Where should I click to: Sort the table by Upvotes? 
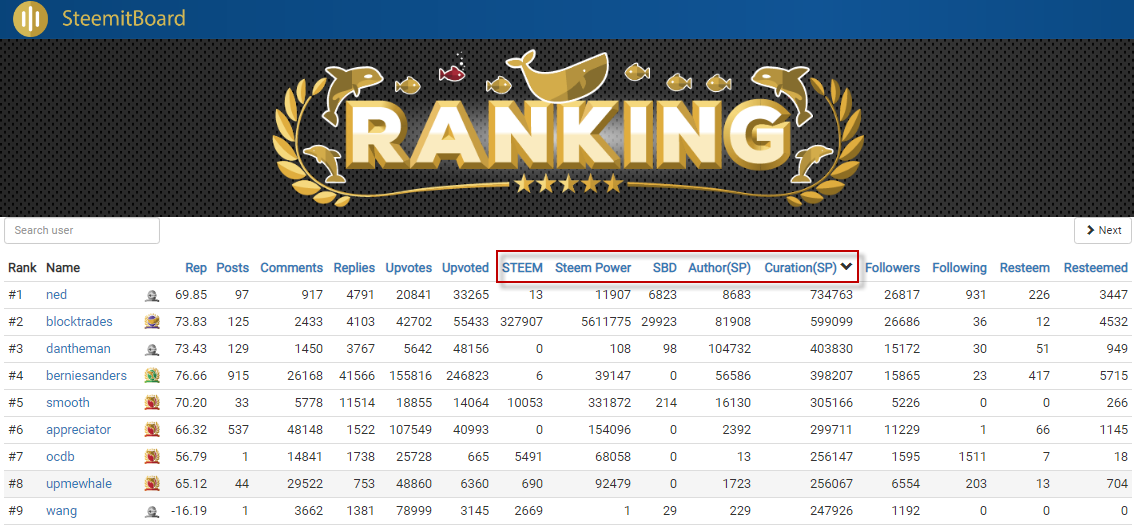[x=409, y=268]
